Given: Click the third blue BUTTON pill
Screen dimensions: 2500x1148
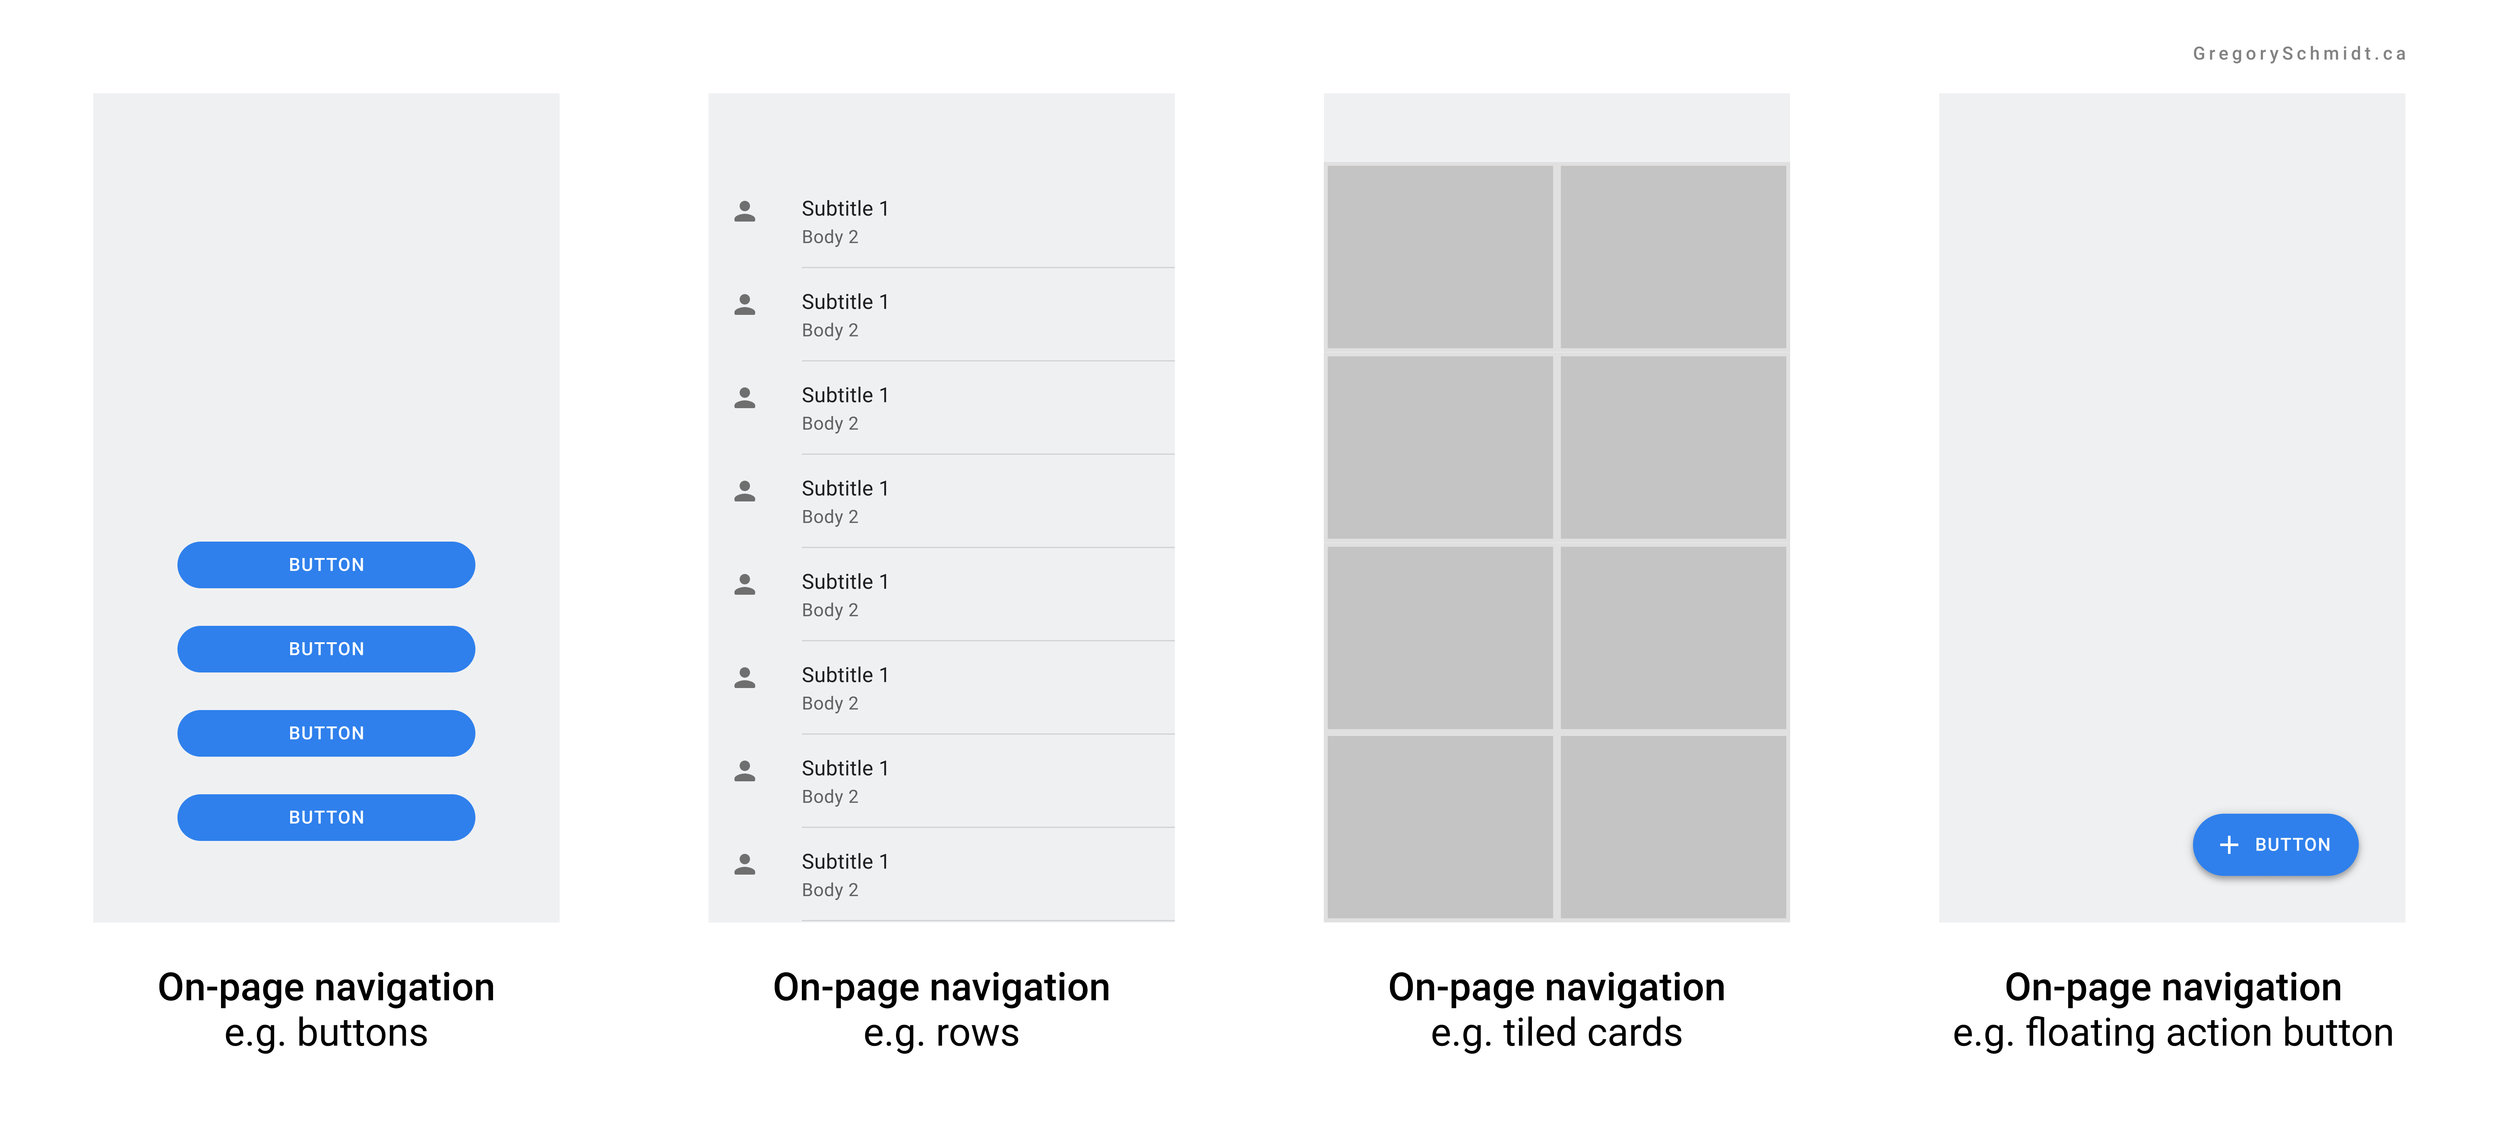Looking at the screenshot, I should pos(326,733).
